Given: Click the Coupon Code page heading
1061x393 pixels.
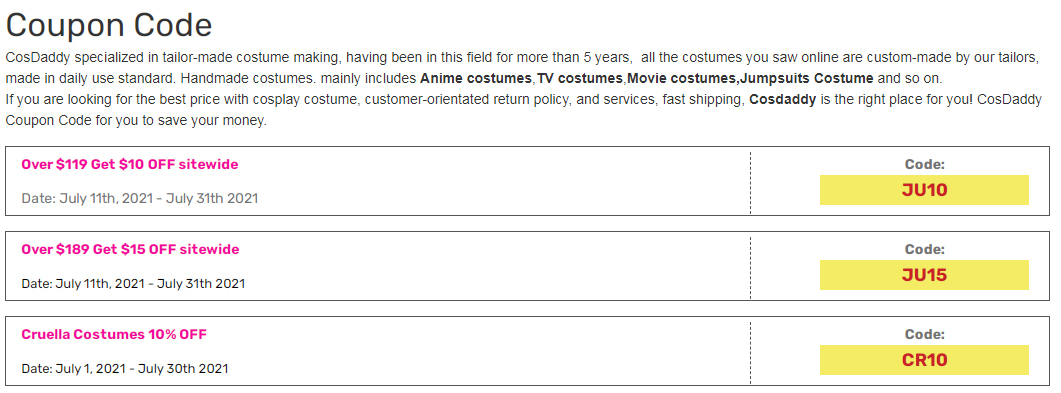Looking at the screenshot, I should coord(109,26).
